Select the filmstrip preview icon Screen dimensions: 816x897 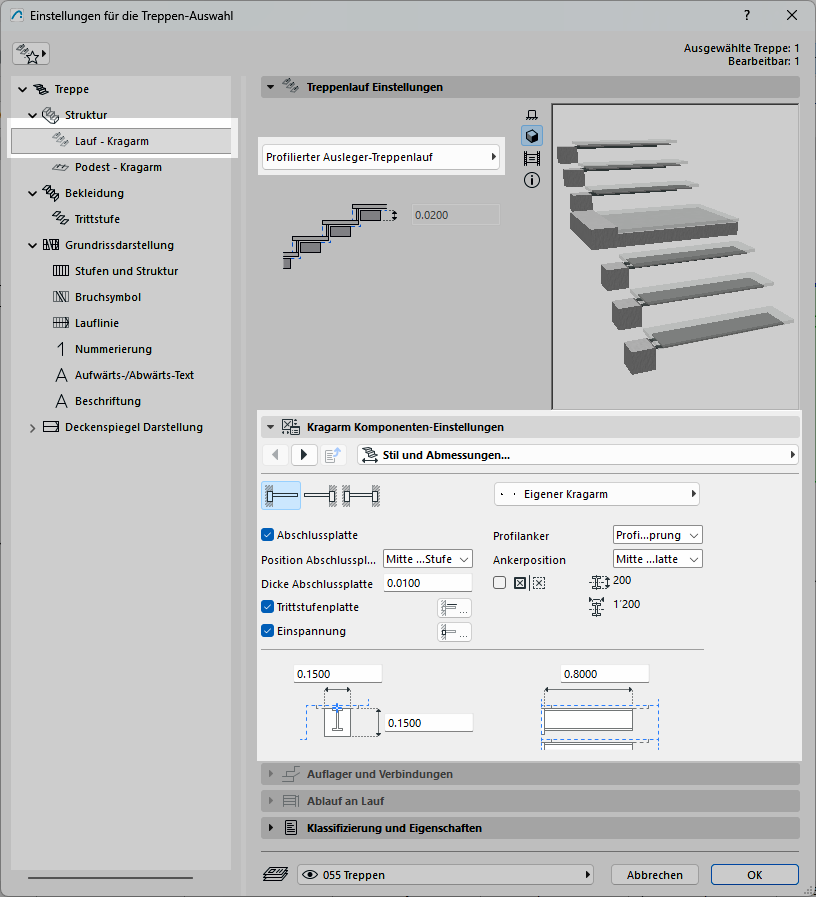pos(532,158)
